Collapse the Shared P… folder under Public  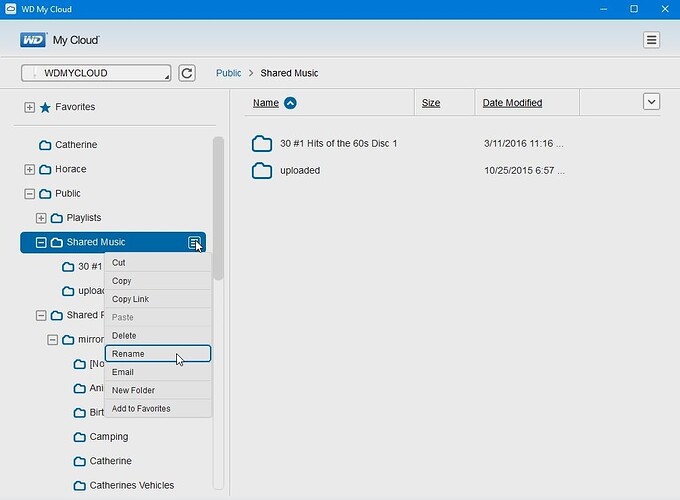(x=41, y=315)
